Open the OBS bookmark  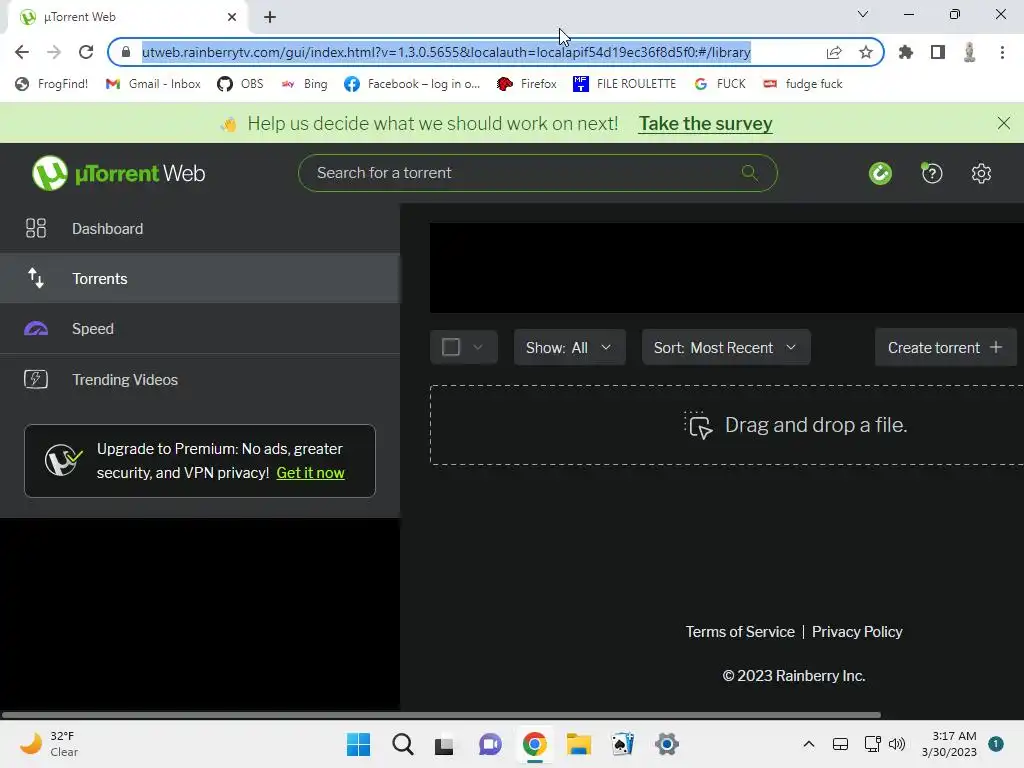click(240, 84)
